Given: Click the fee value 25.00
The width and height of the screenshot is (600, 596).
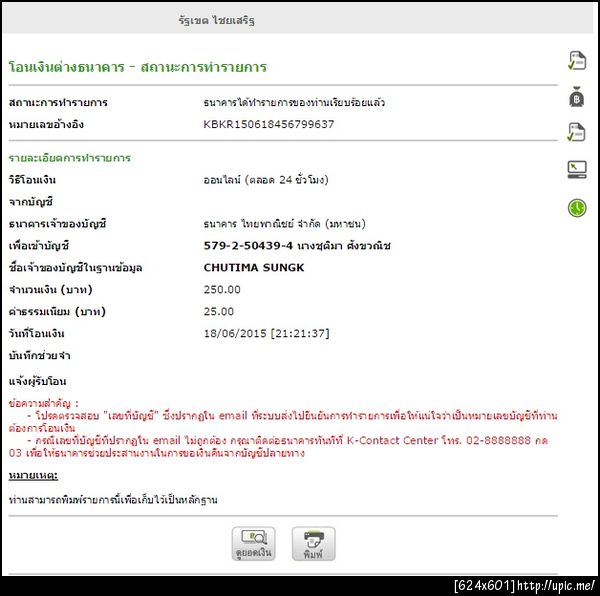Looking at the screenshot, I should coord(218,311).
